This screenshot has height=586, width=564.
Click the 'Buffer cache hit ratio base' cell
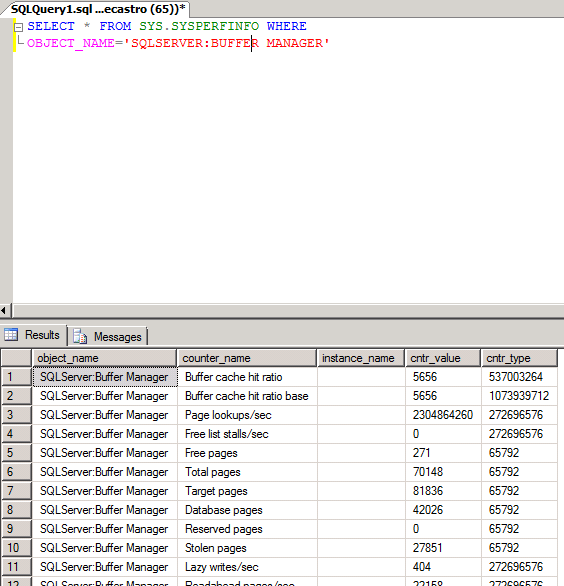[247, 396]
